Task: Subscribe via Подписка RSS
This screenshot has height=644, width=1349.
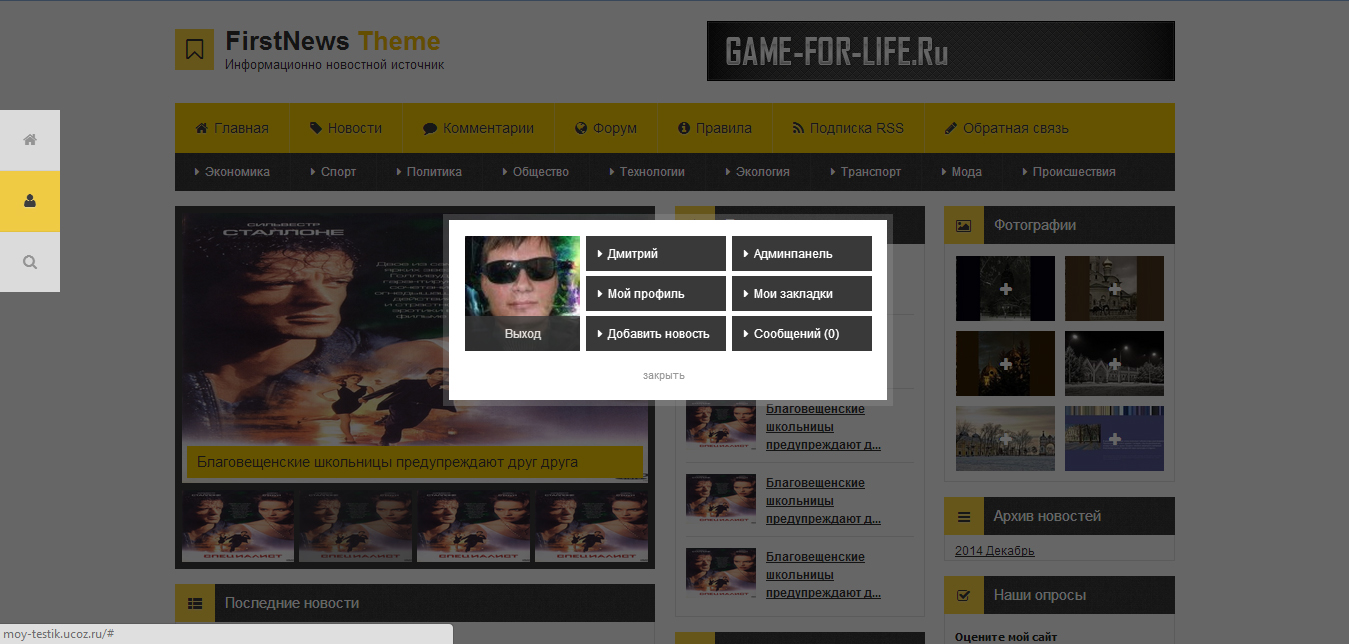Action: (848, 128)
